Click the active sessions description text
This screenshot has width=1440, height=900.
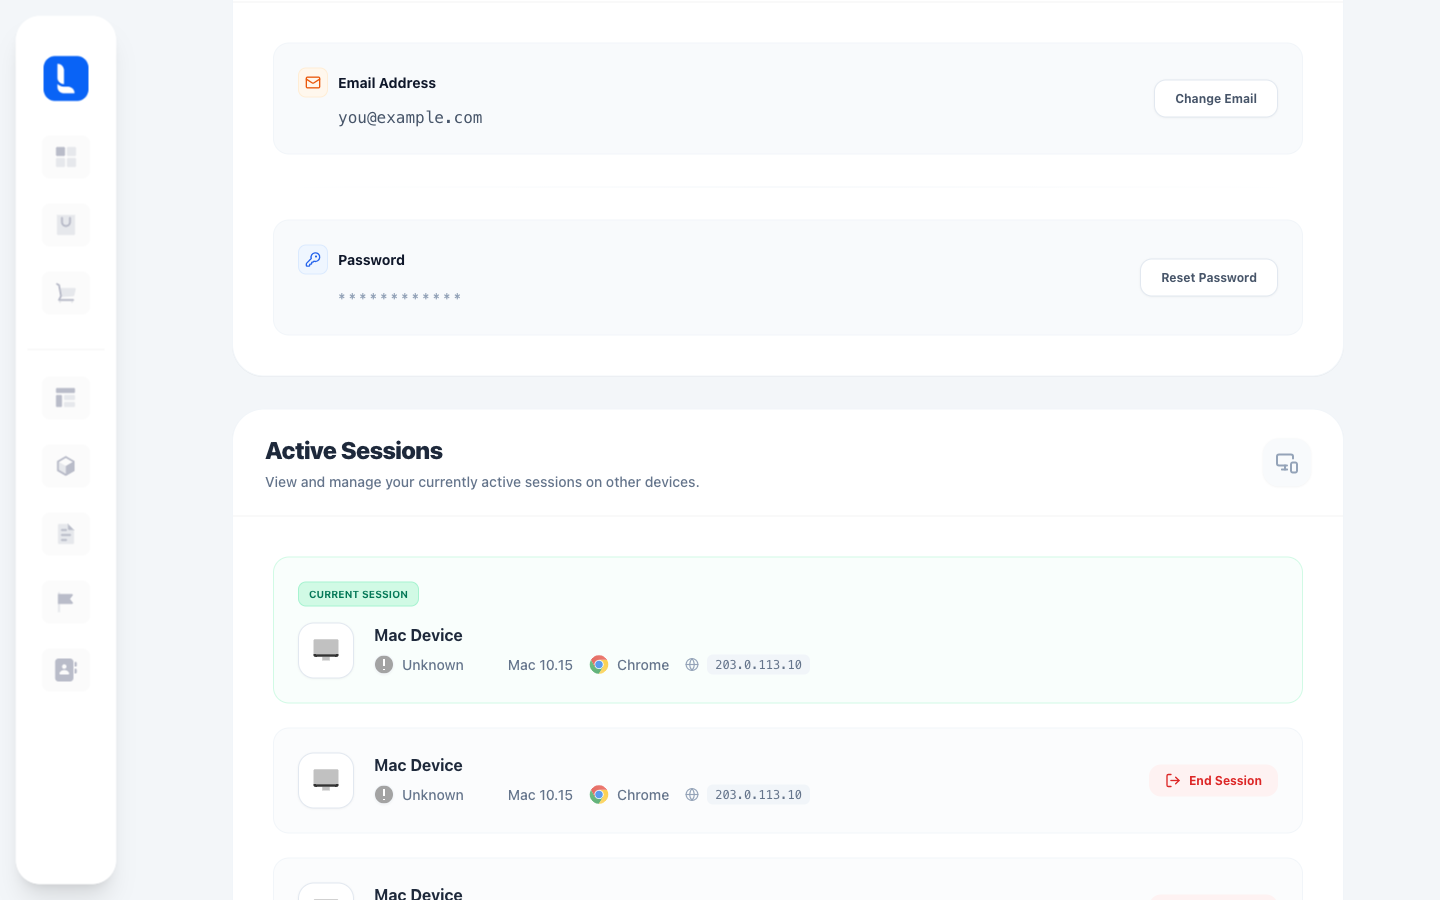[x=482, y=482]
